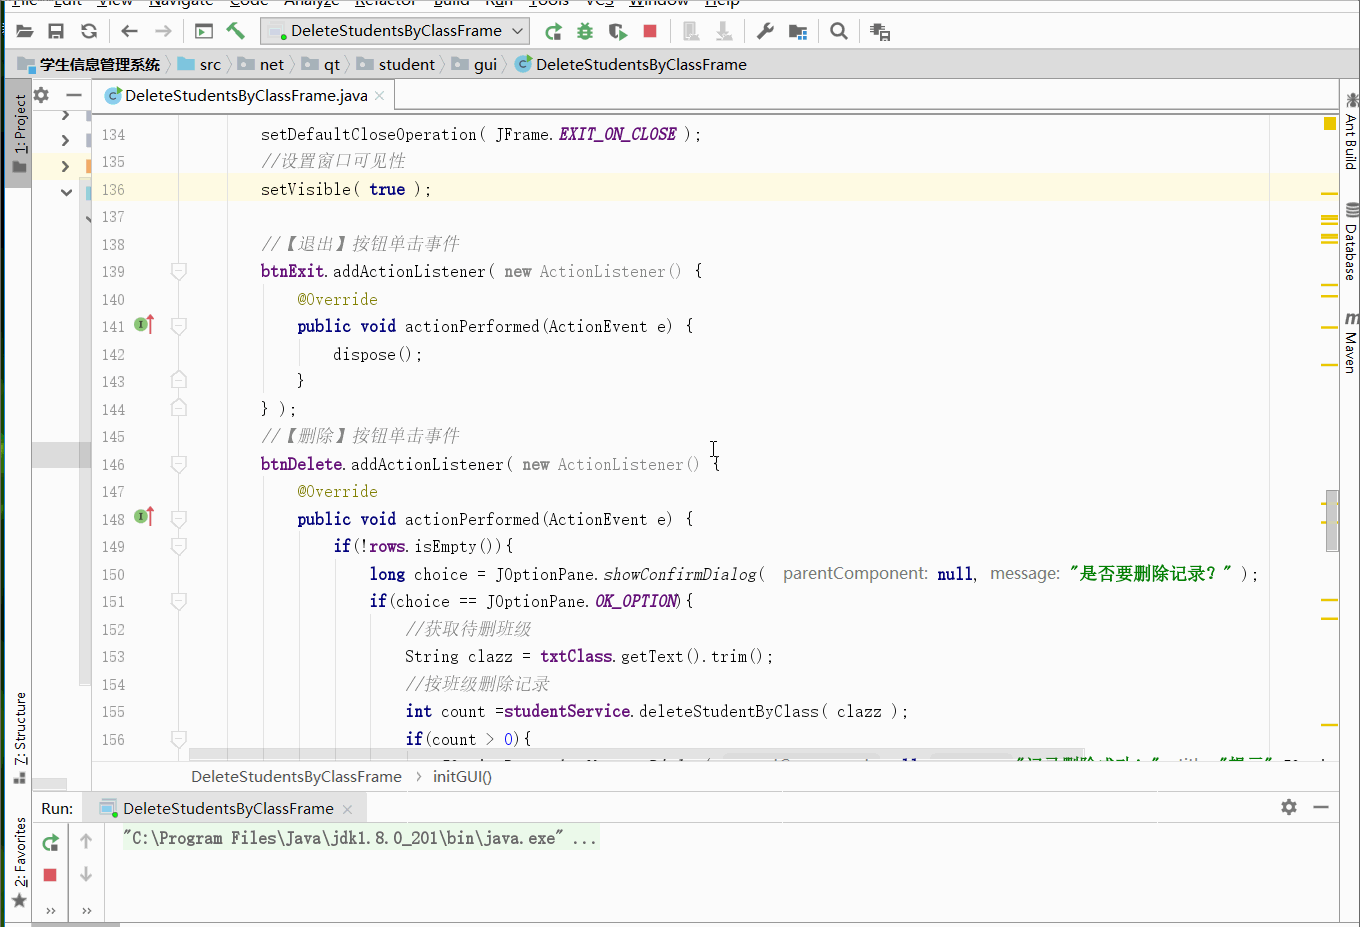
Task: Fold the code block at line 139
Action: click(179, 271)
